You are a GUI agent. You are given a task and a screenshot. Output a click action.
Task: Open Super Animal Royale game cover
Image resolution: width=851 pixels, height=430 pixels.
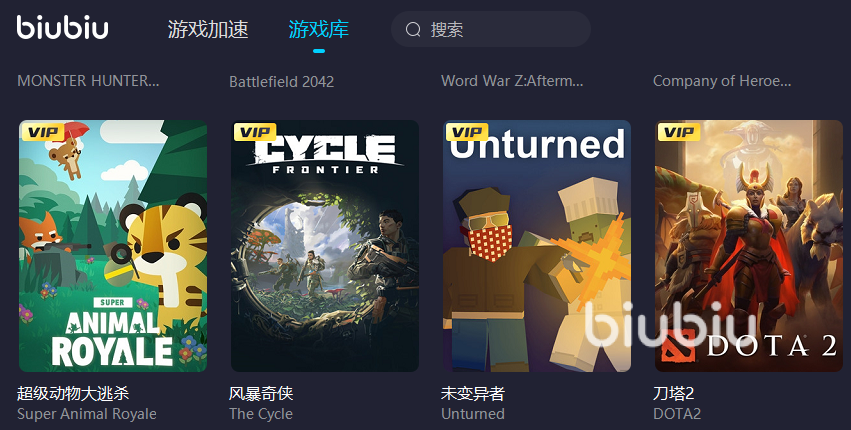point(113,246)
